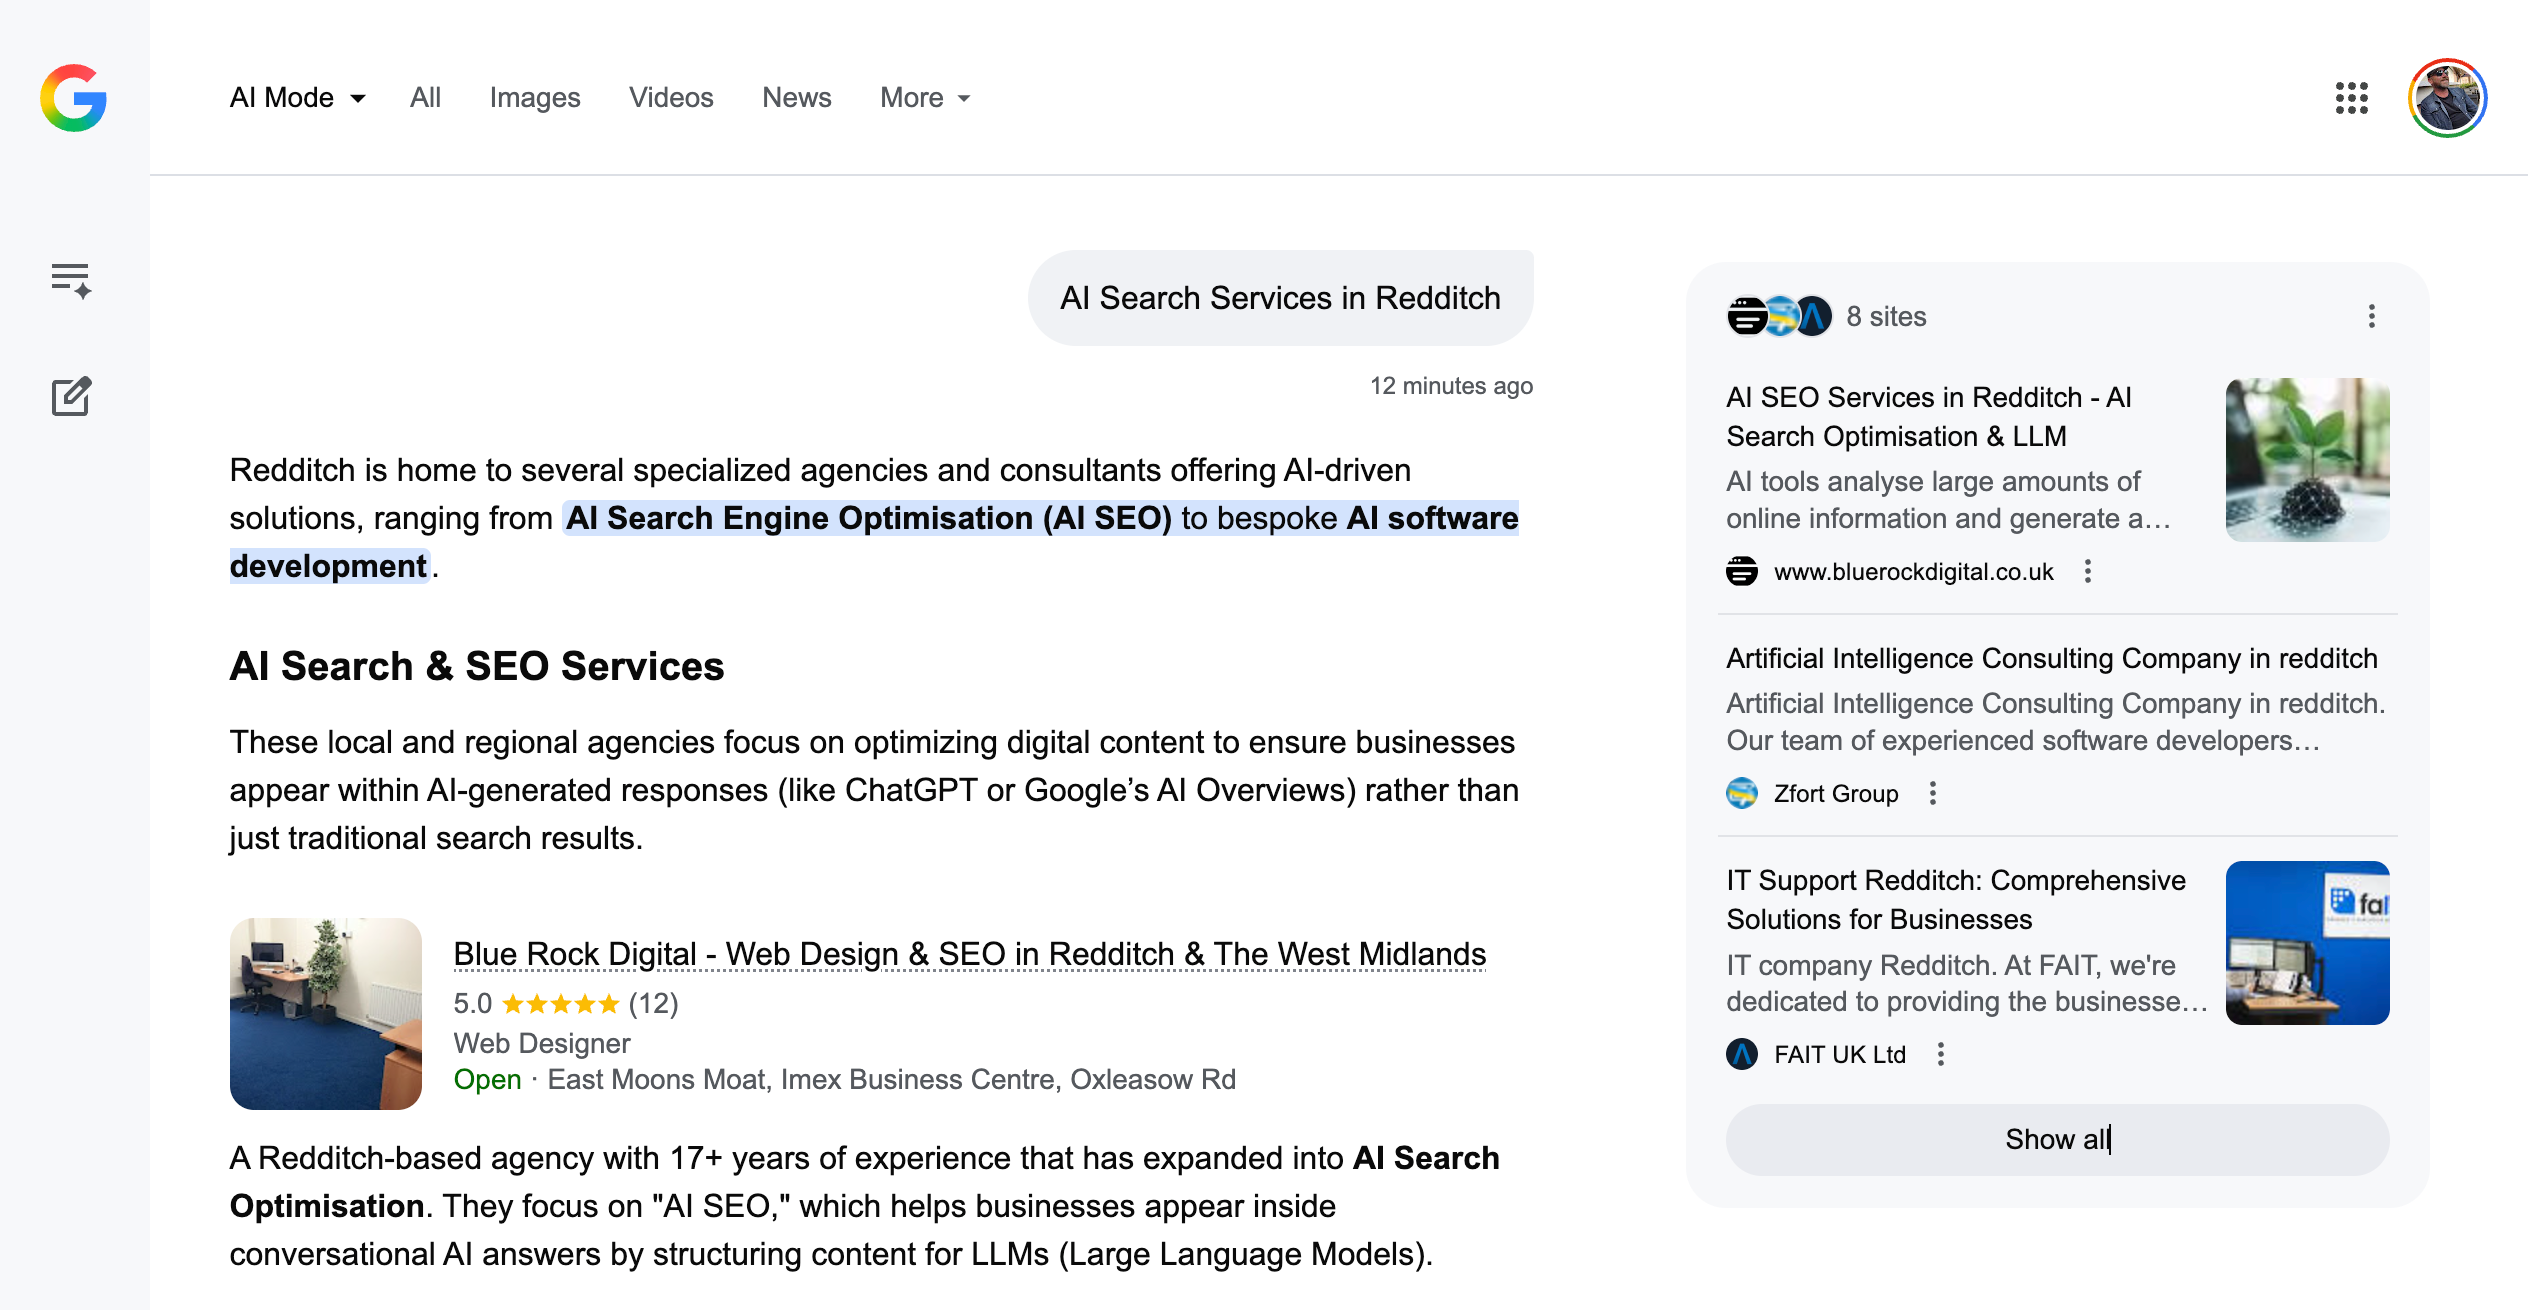Open Artificial Intelligence Consulting Company in redditch source

(x=2051, y=658)
